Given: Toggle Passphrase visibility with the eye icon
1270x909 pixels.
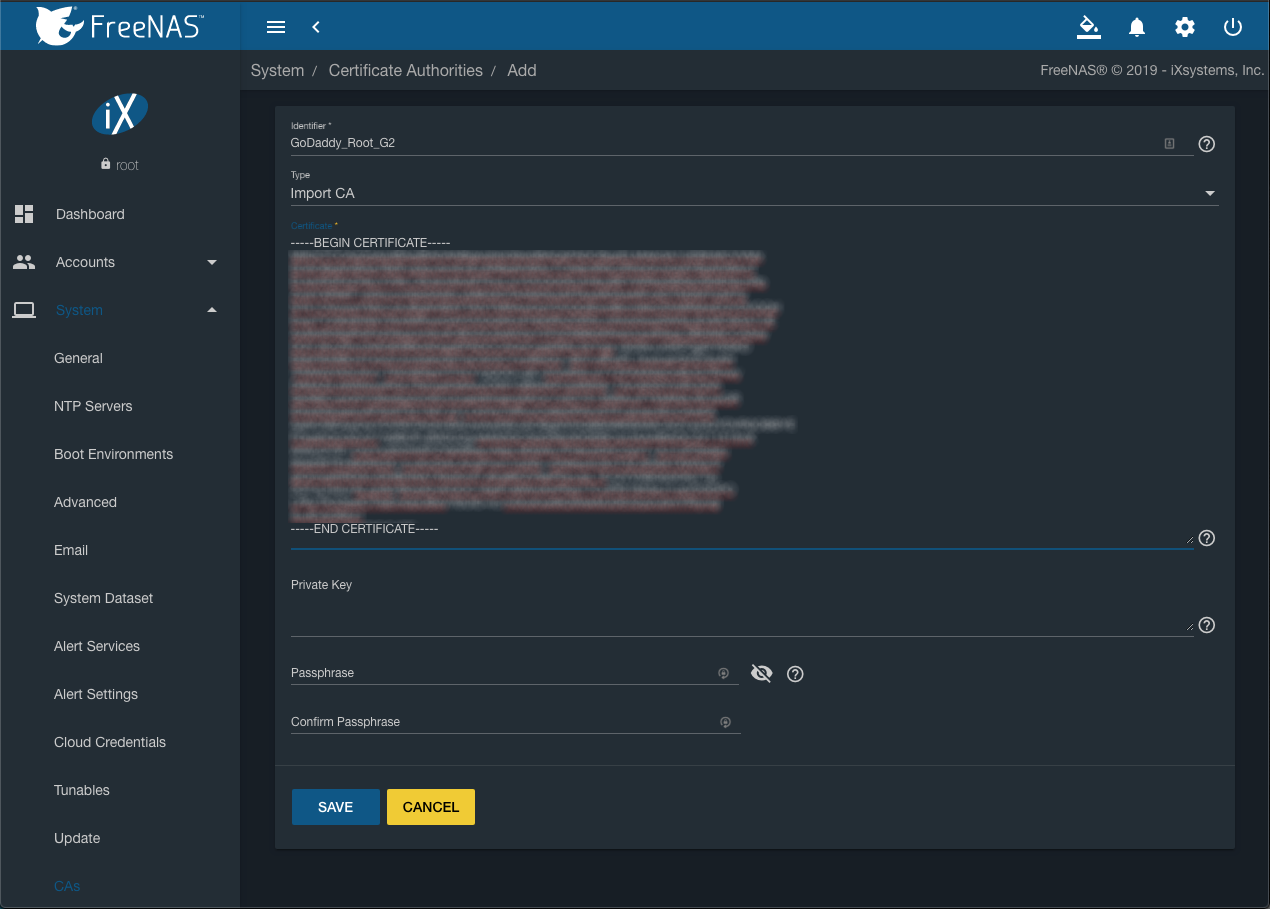Looking at the screenshot, I should pyautogui.click(x=761, y=673).
